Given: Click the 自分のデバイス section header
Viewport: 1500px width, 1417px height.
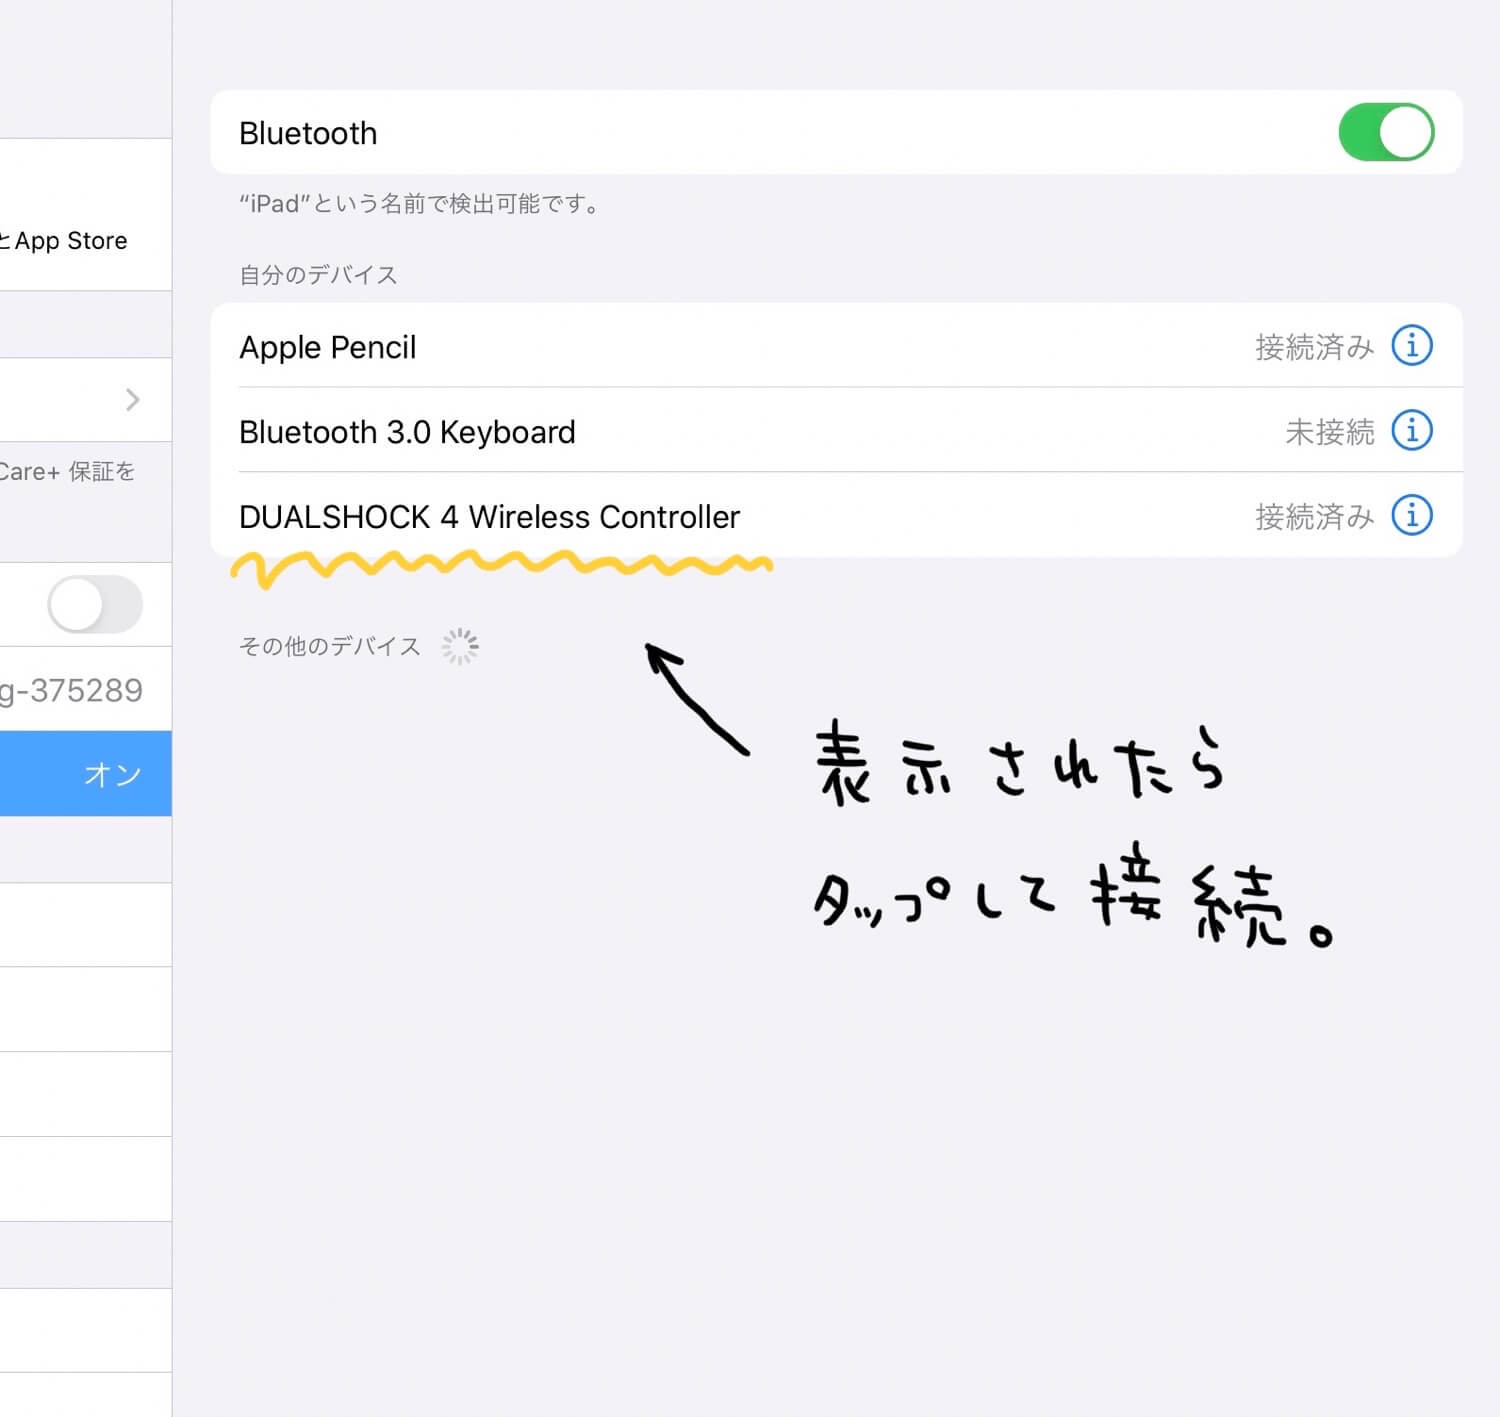Looking at the screenshot, I should pos(318,275).
